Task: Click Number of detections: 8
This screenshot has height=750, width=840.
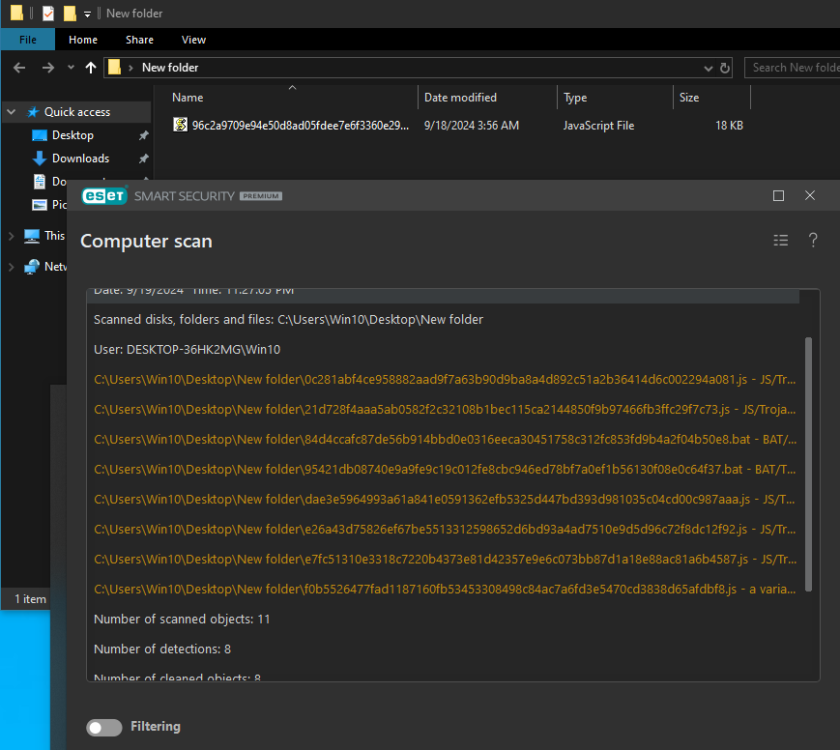Action: click(162, 649)
